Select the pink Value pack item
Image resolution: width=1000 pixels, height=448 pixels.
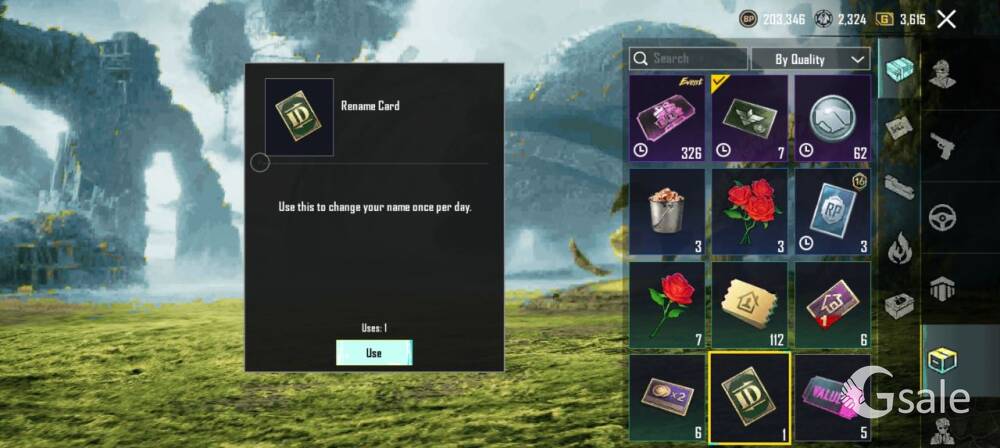click(x=832, y=398)
